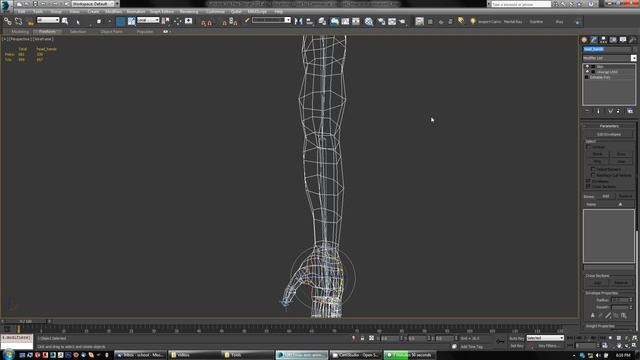
Task: Check the Select Element checkbox
Action: point(593,169)
